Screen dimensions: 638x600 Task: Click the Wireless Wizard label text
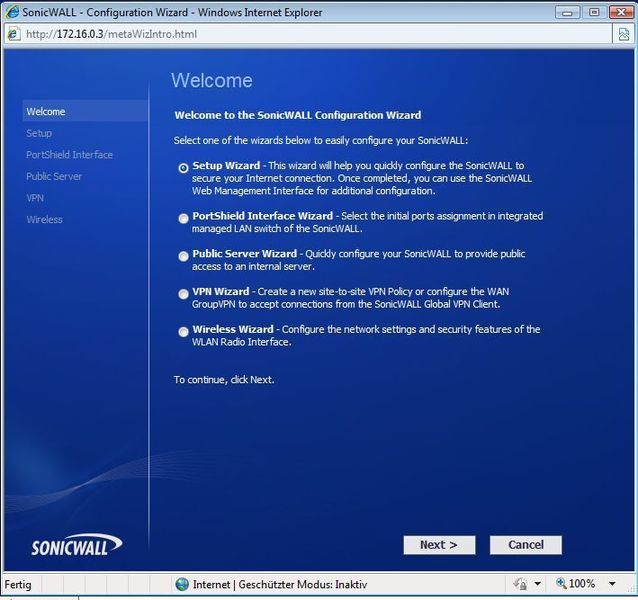pyautogui.click(x=233, y=329)
